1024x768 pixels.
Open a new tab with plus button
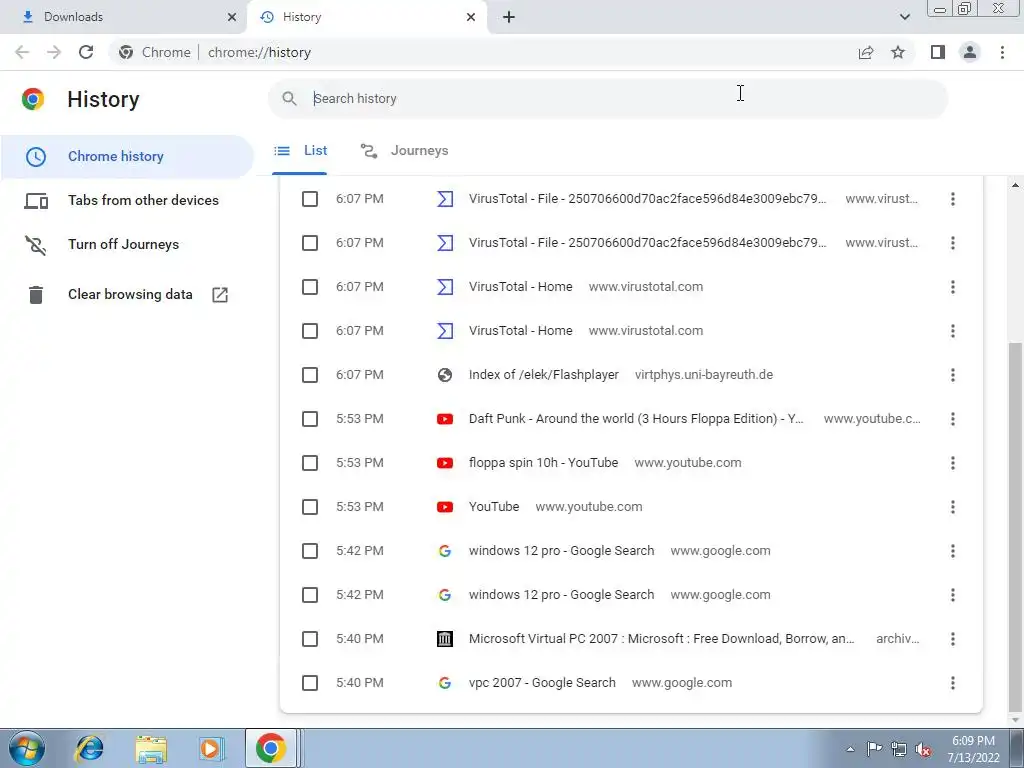point(509,17)
